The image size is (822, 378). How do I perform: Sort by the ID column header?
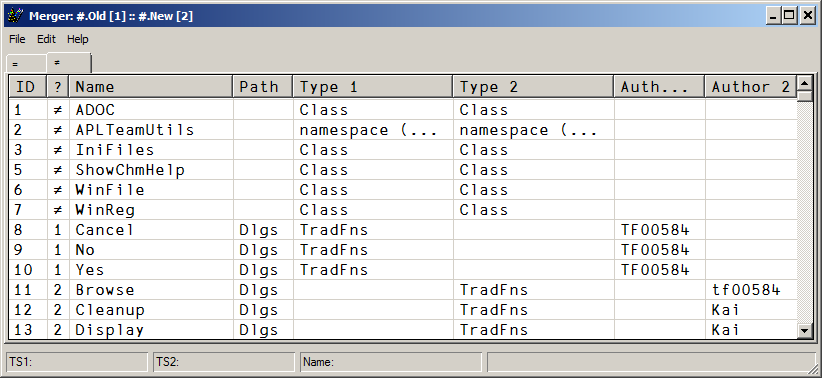[28, 87]
